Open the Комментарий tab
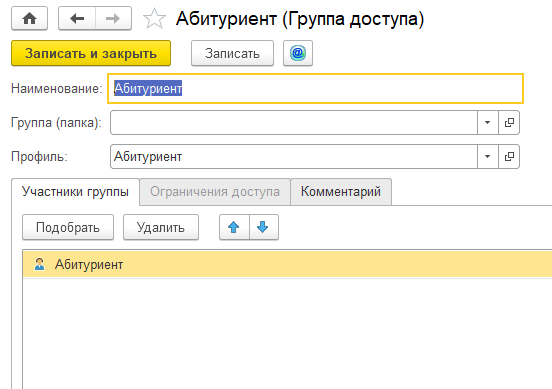This screenshot has width=552, height=389. coord(341,192)
